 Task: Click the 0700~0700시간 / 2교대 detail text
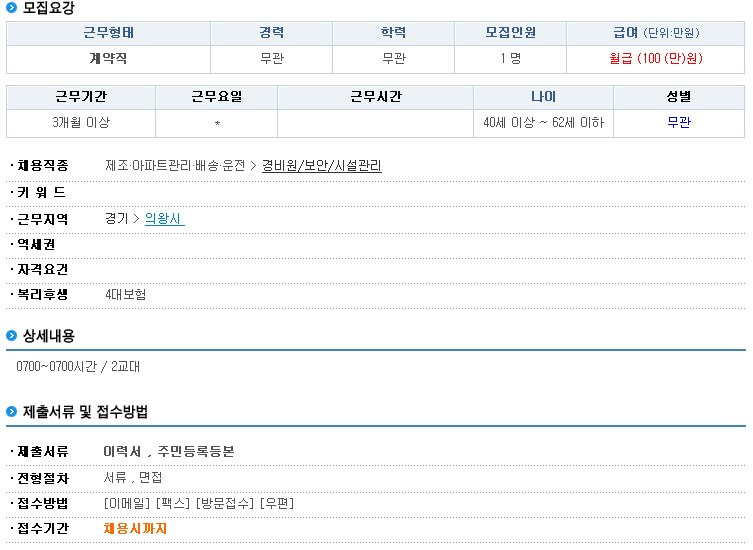[78, 367]
